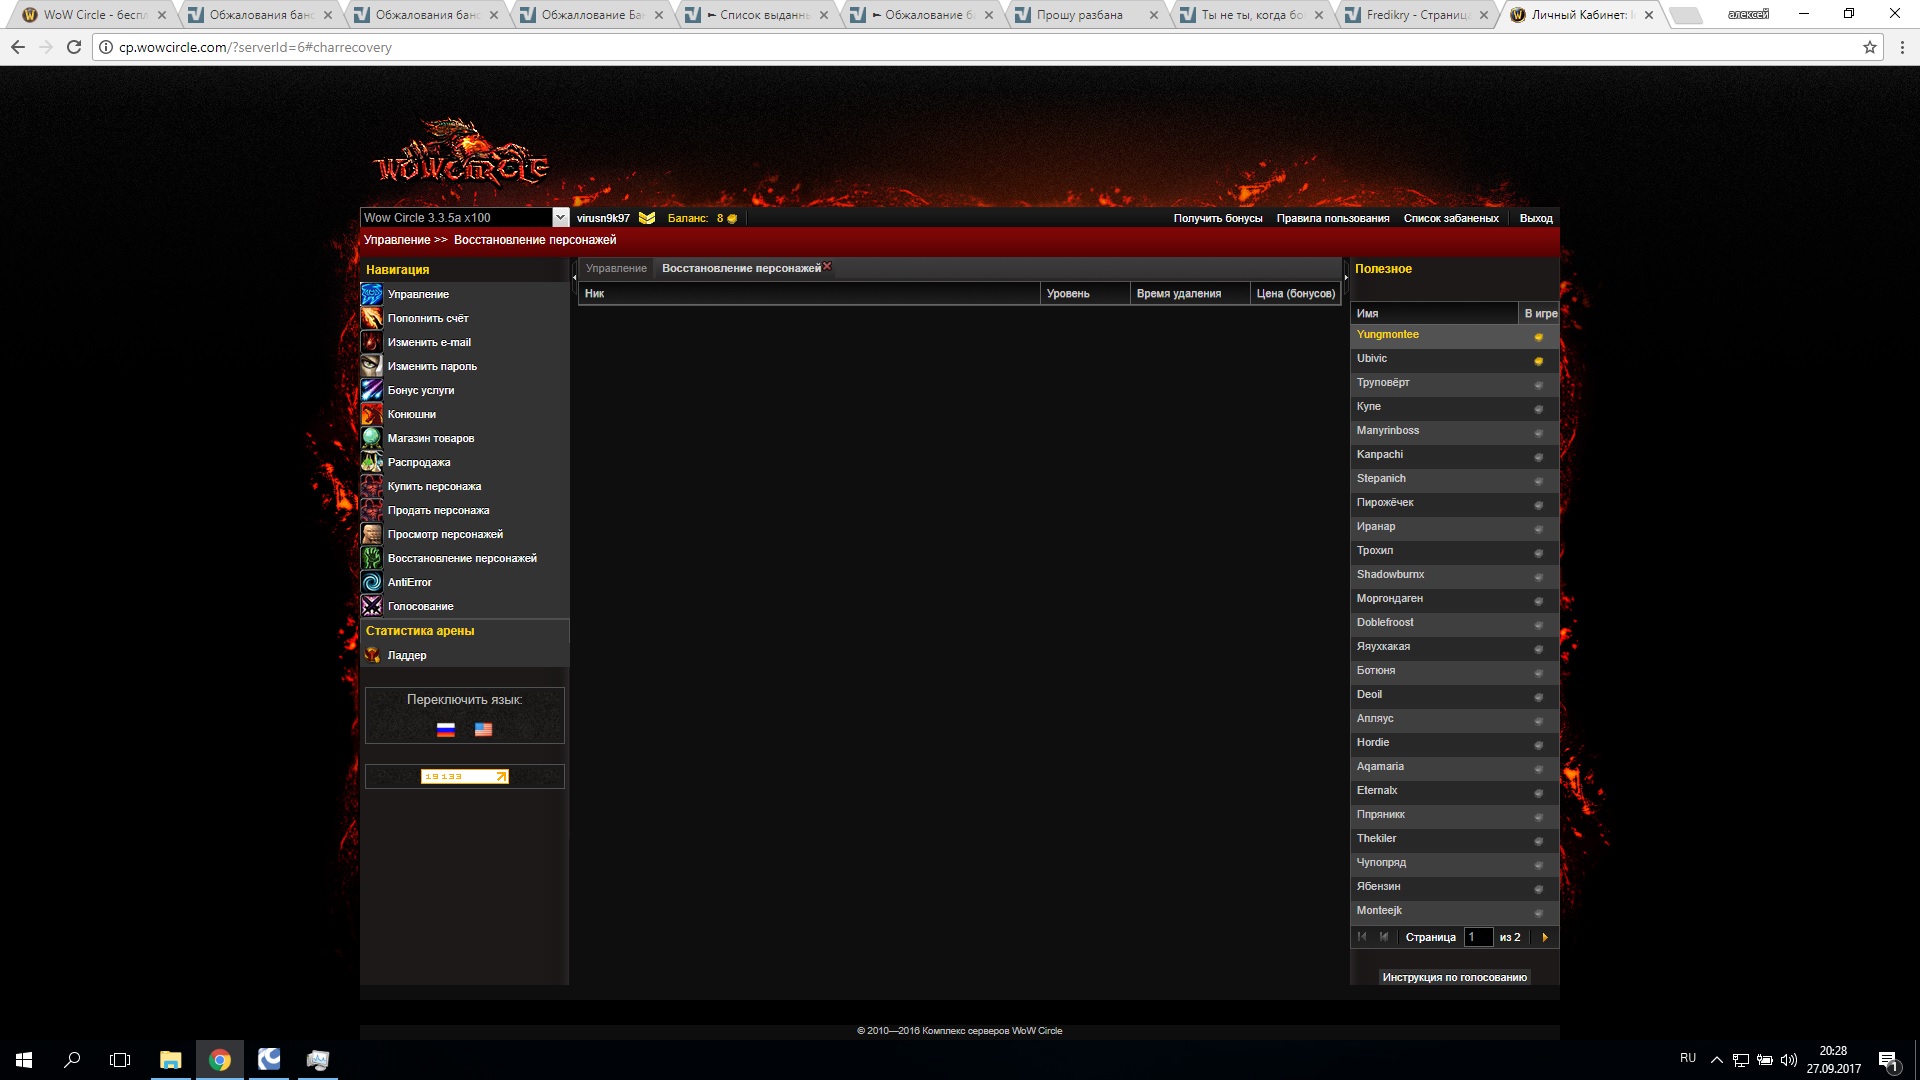Sort by the Уровень column header
This screenshot has height=1080, width=1920.
pos(1068,293)
